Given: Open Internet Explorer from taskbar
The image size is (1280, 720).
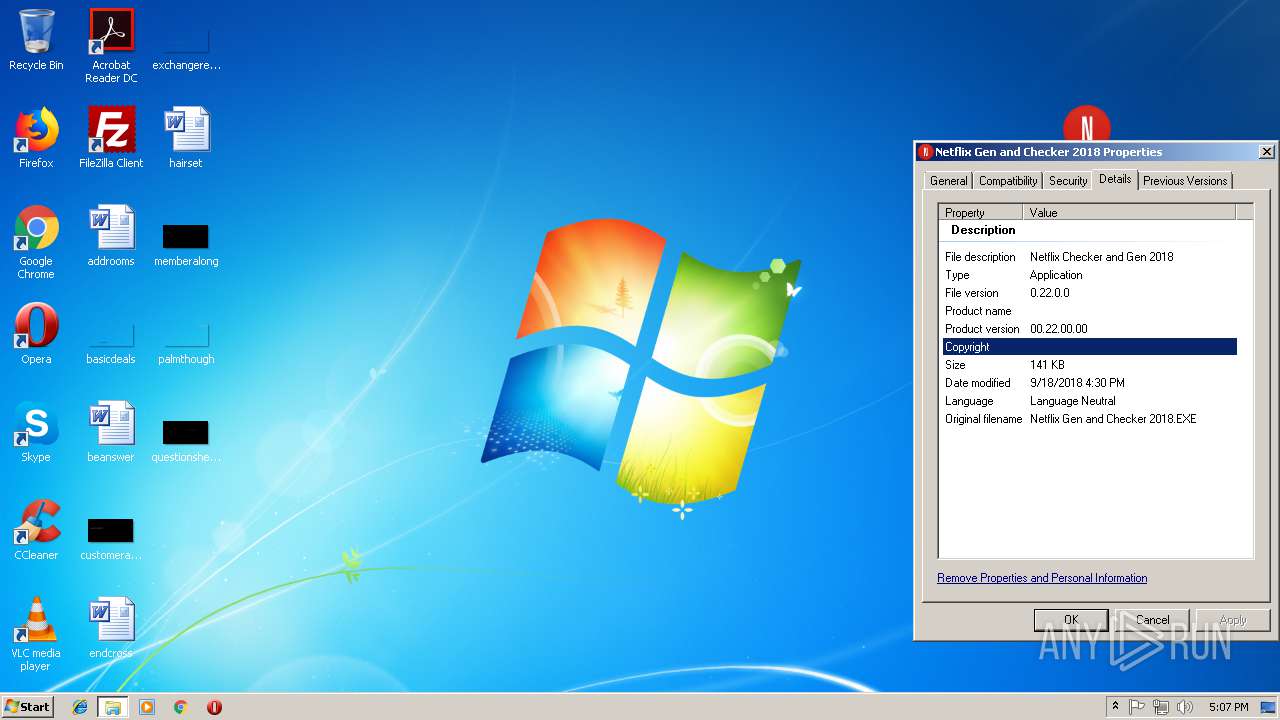Looking at the screenshot, I should click(x=80, y=707).
